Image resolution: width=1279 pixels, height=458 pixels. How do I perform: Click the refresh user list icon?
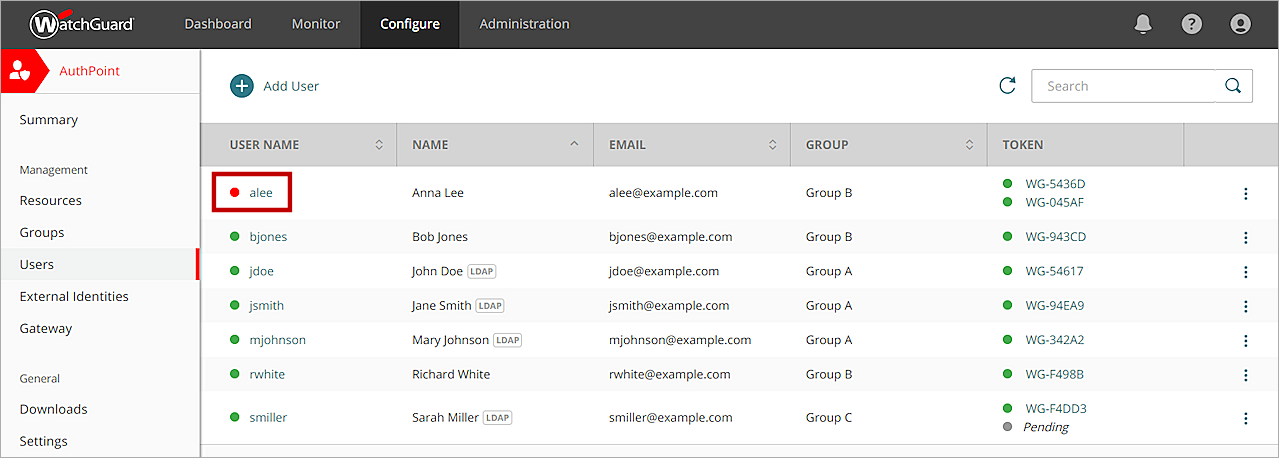coord(1007,86)
